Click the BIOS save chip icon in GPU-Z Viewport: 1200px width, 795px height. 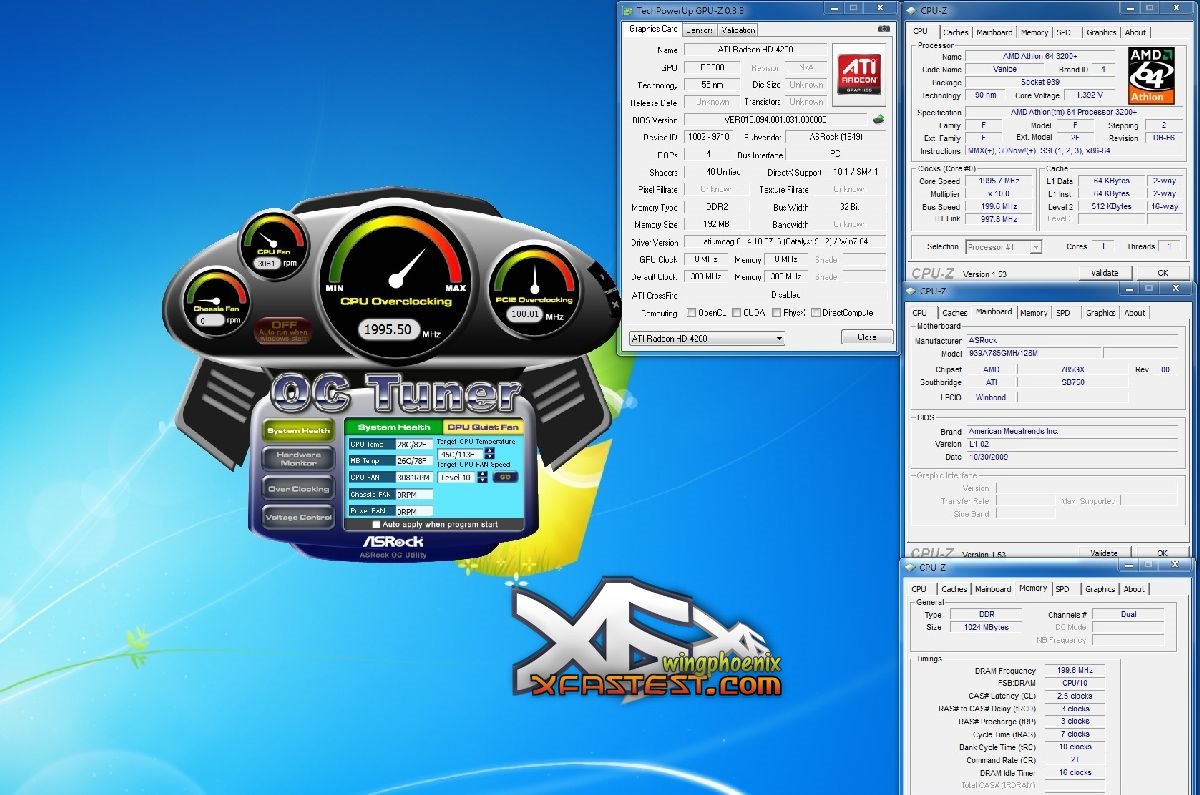[878, 118]
